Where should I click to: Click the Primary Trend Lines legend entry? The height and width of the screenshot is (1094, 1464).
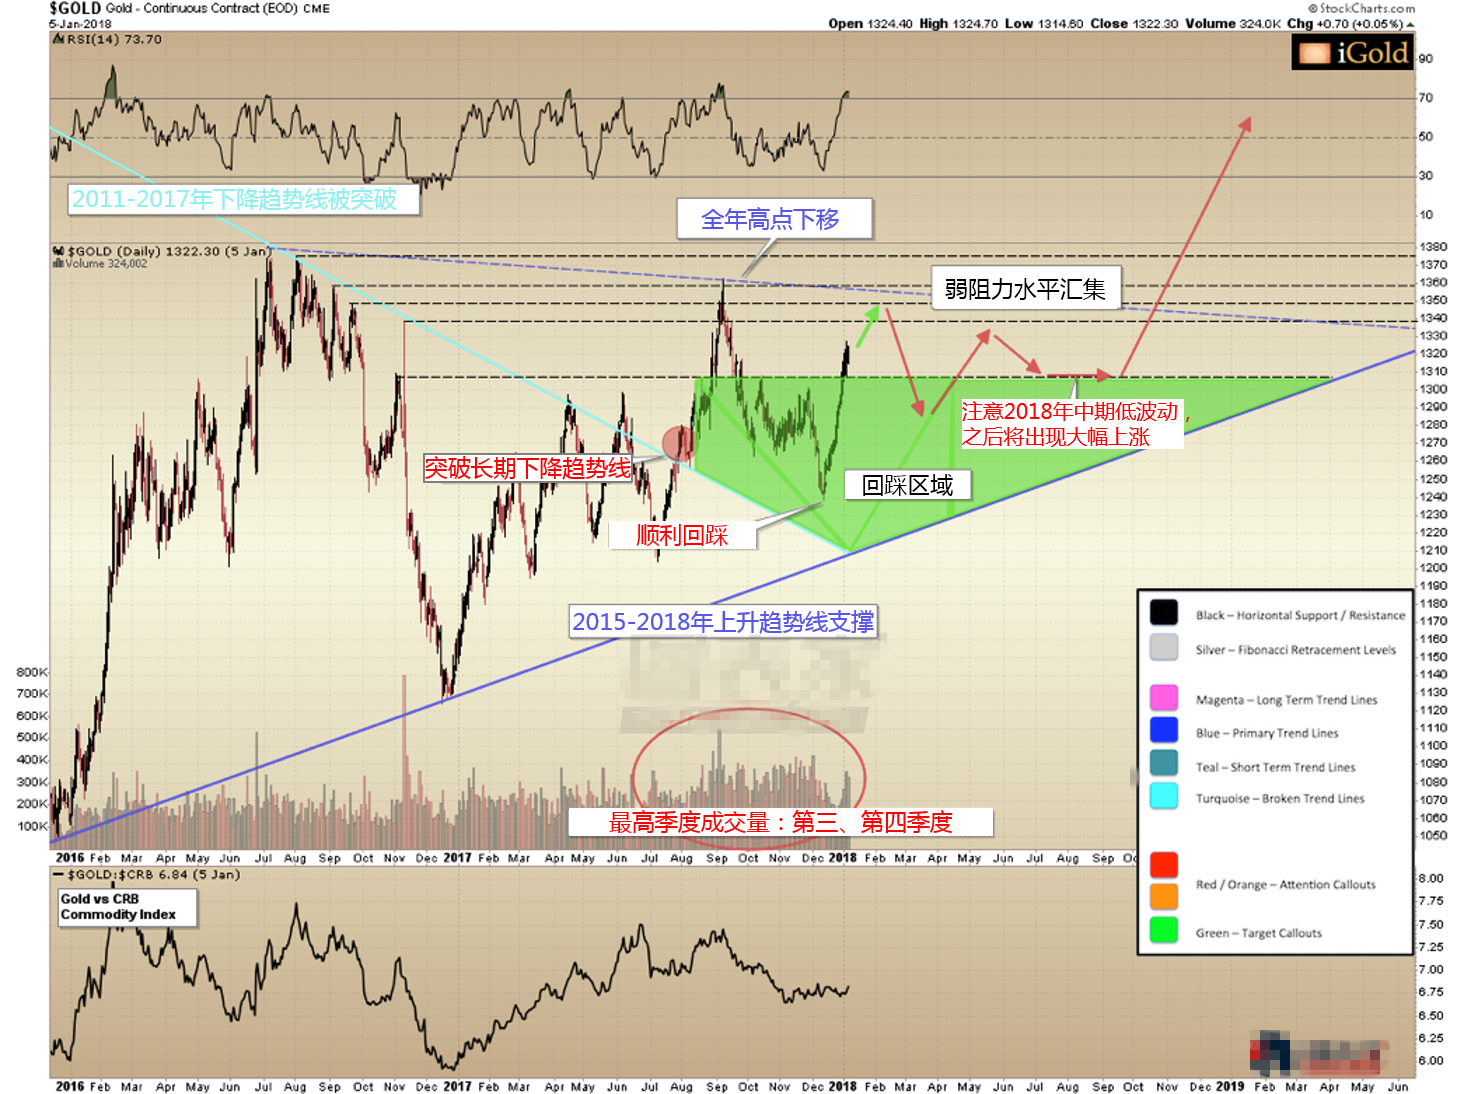tap(1267, 733)
